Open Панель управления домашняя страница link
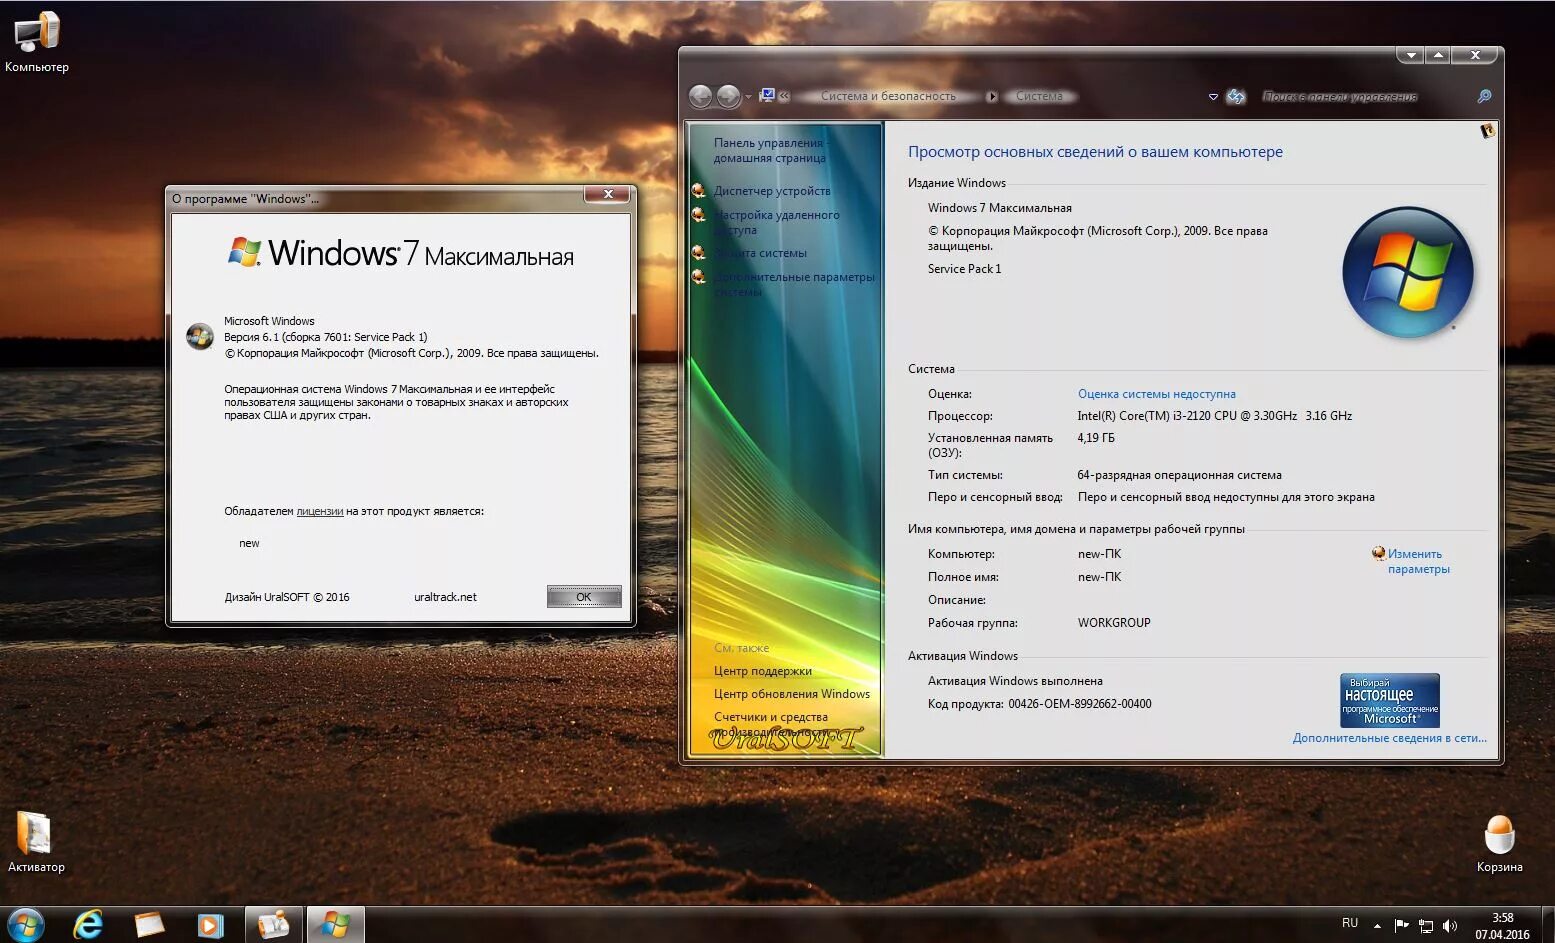The width and height of the screenshot is (1555, 943). 769,150
